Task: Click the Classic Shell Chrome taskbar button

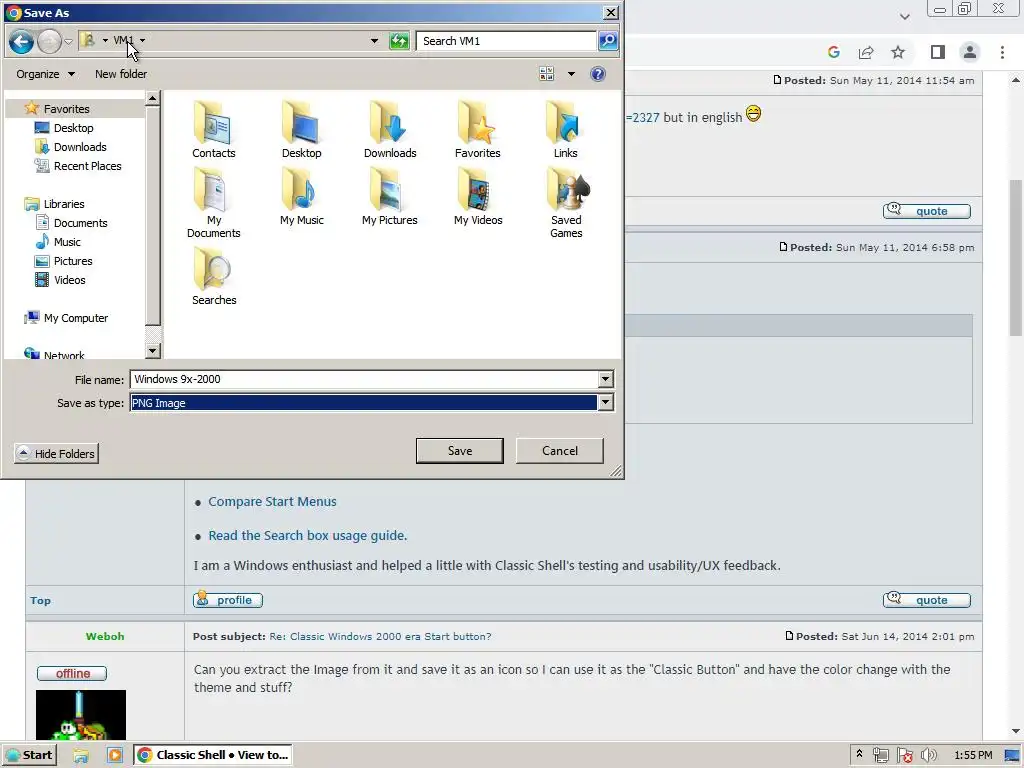Action: 213,756
